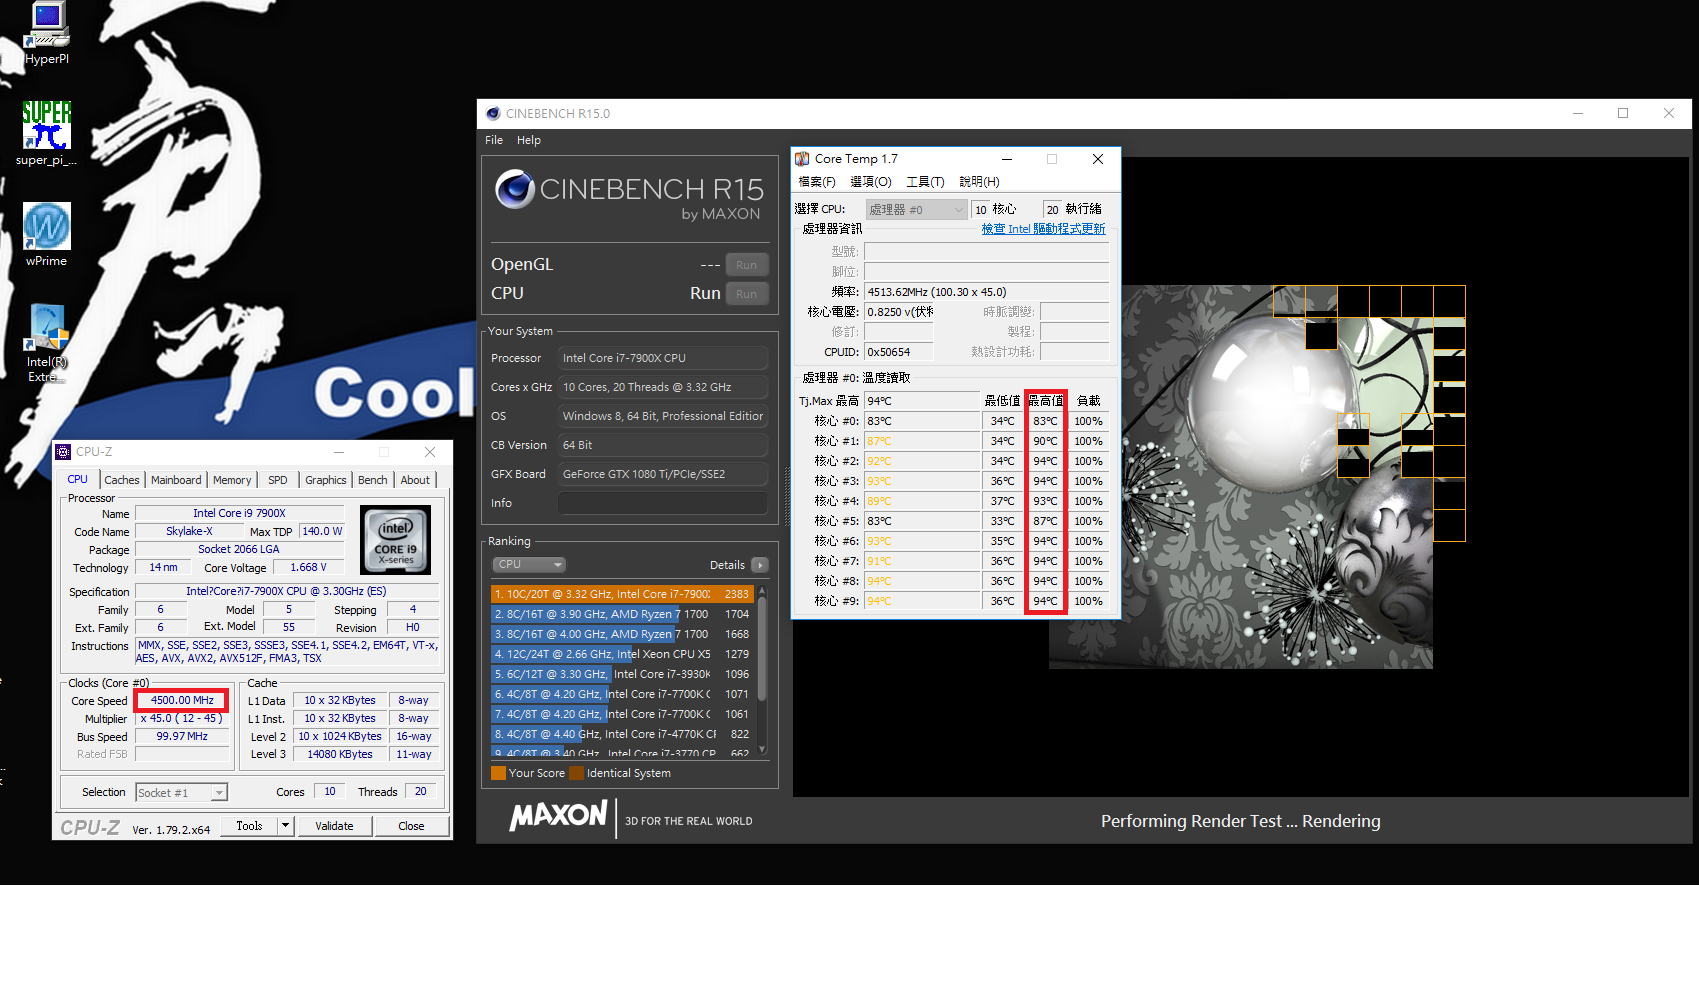Click the GFX Board GeForce GTX 1080 Ti field

click(x=663, y=474)
